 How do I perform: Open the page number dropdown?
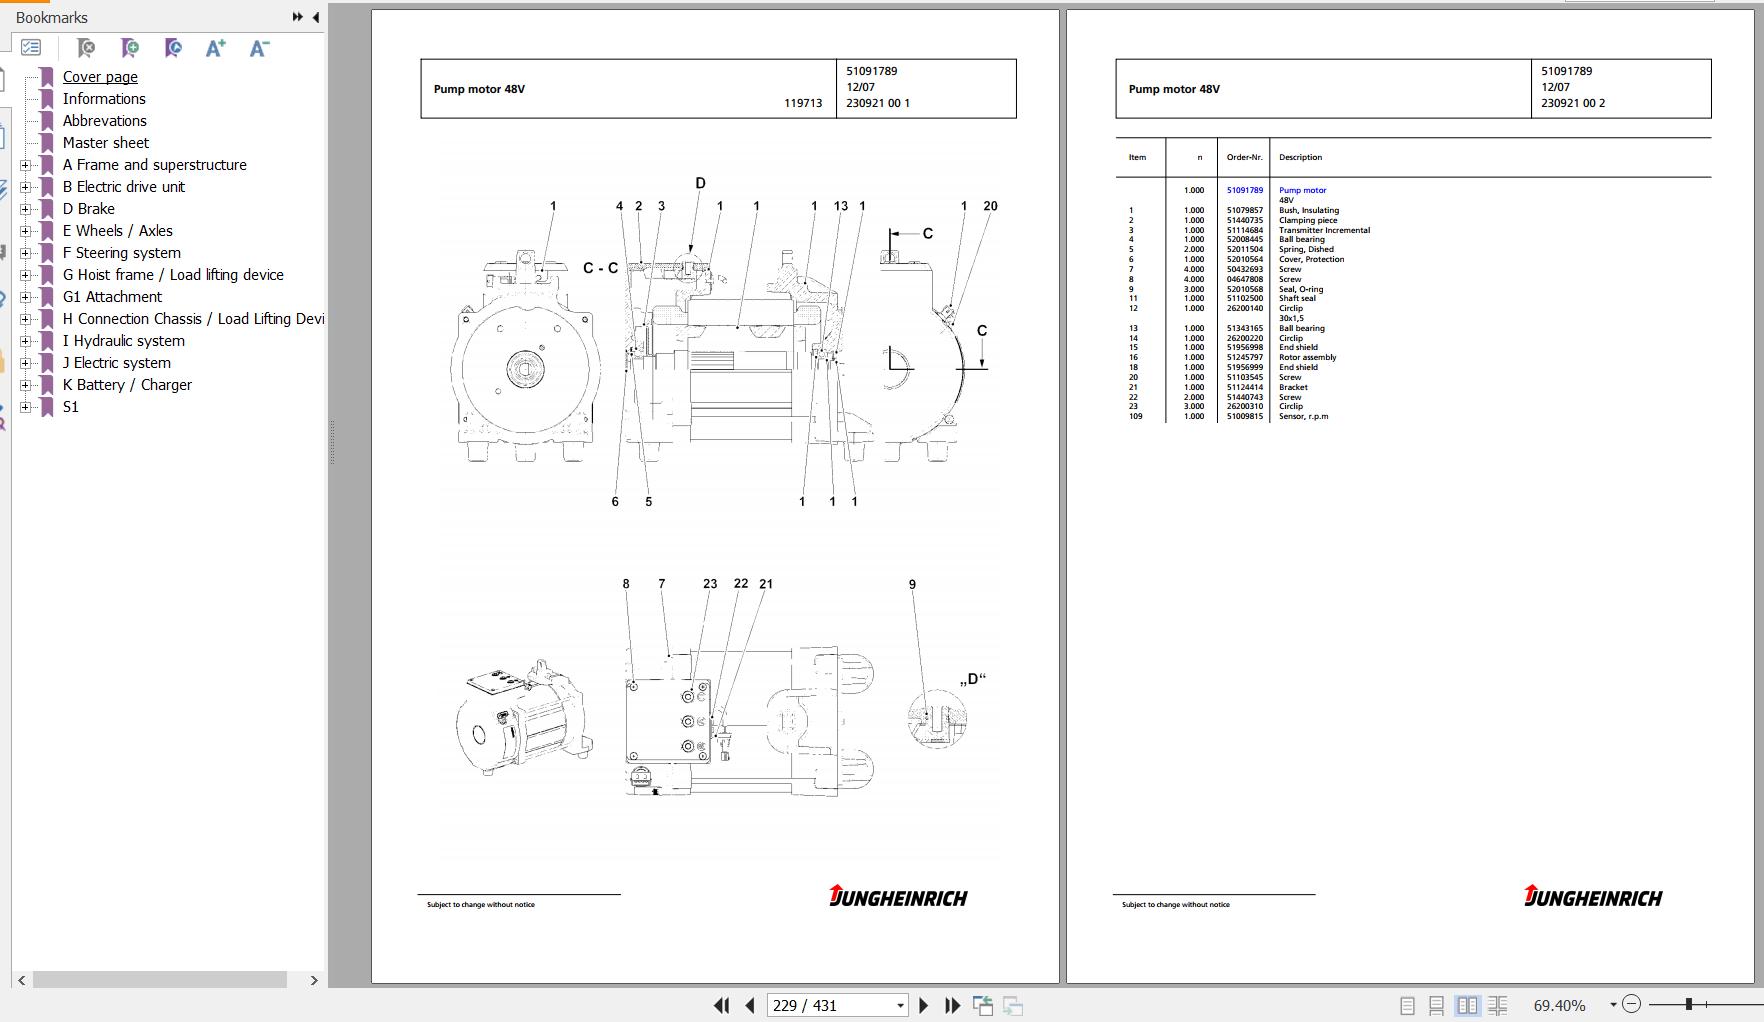pyautogui.click(x=900, y=1006)
